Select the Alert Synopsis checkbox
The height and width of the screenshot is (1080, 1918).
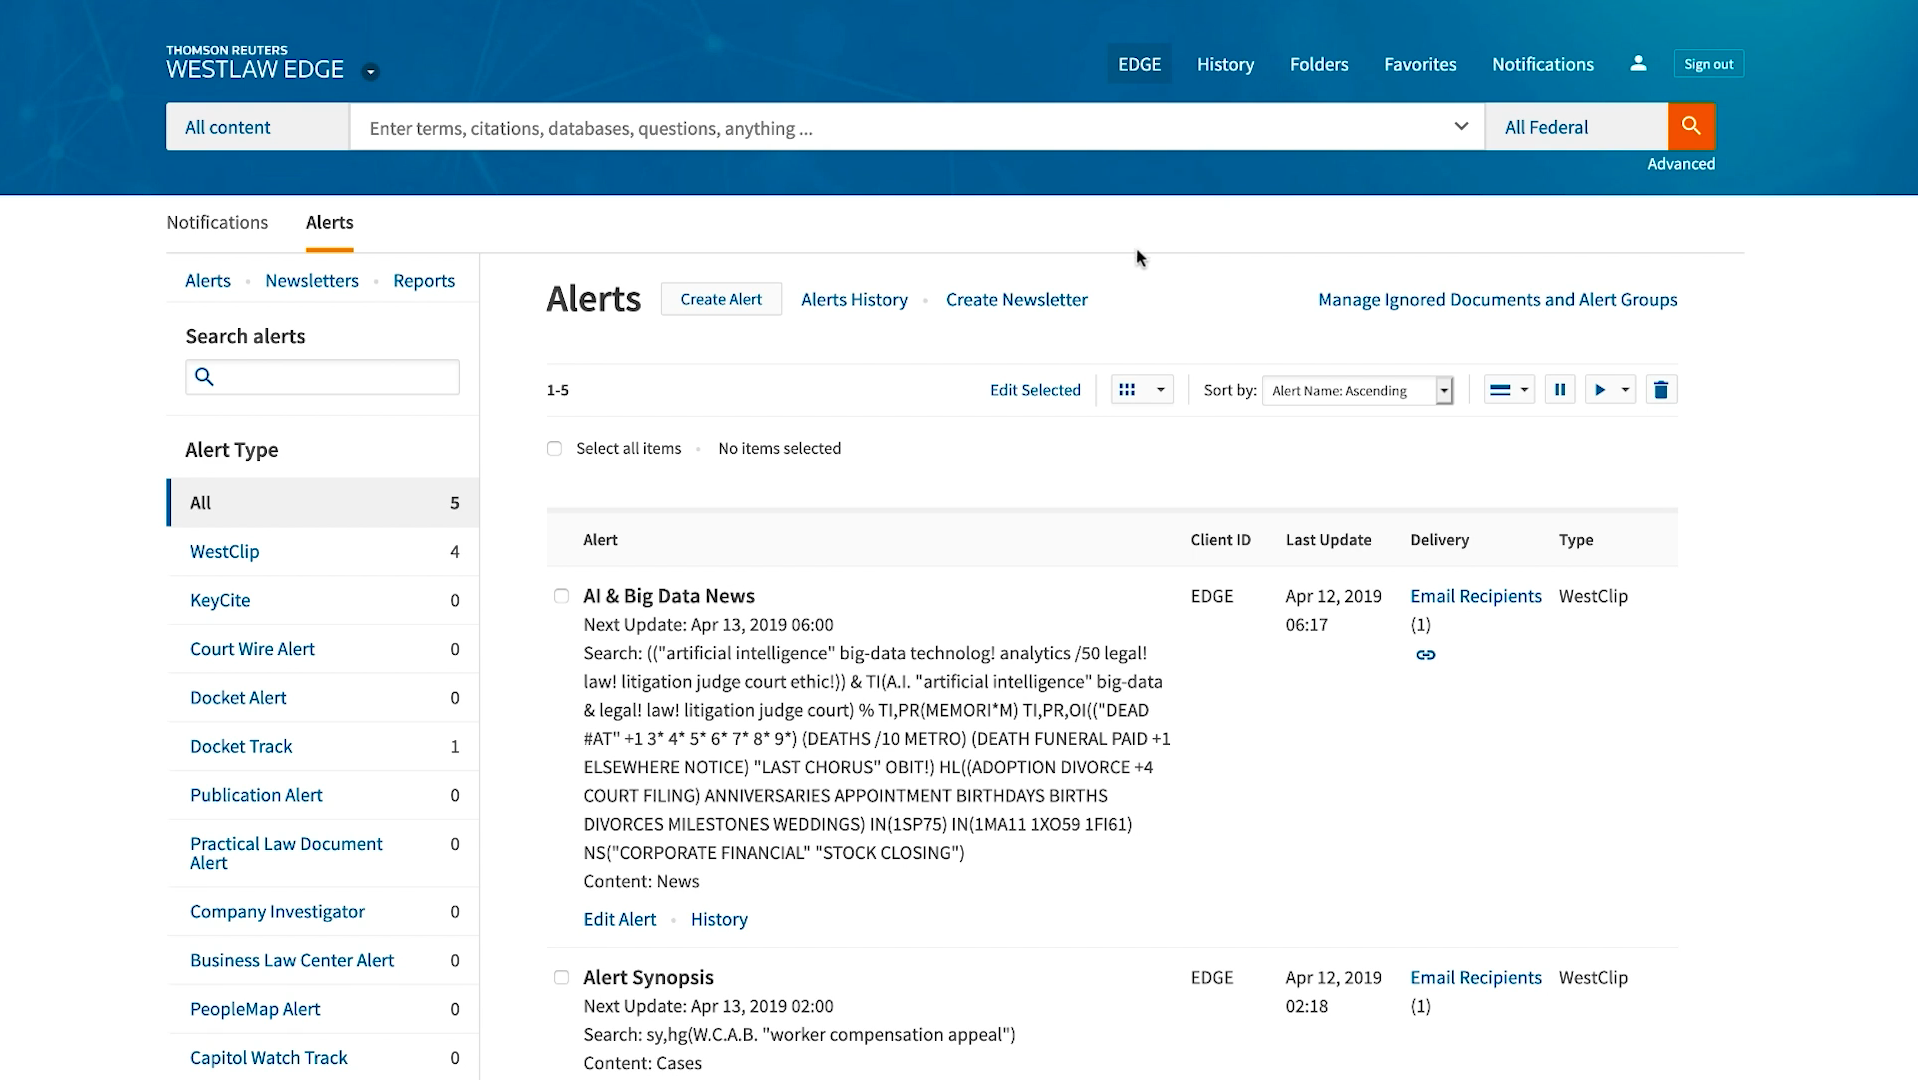(x=562, y=978)
